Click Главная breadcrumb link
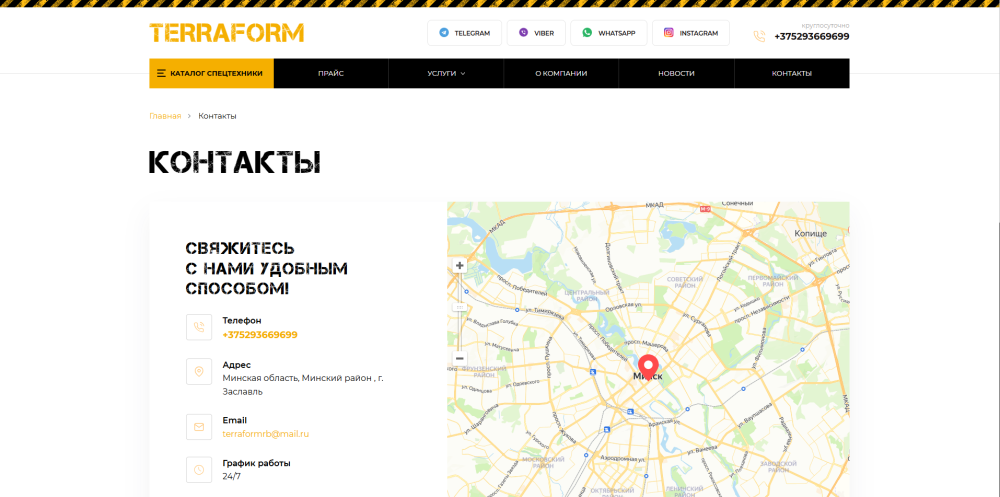1000x497 pixels. [x=165, y=116]
